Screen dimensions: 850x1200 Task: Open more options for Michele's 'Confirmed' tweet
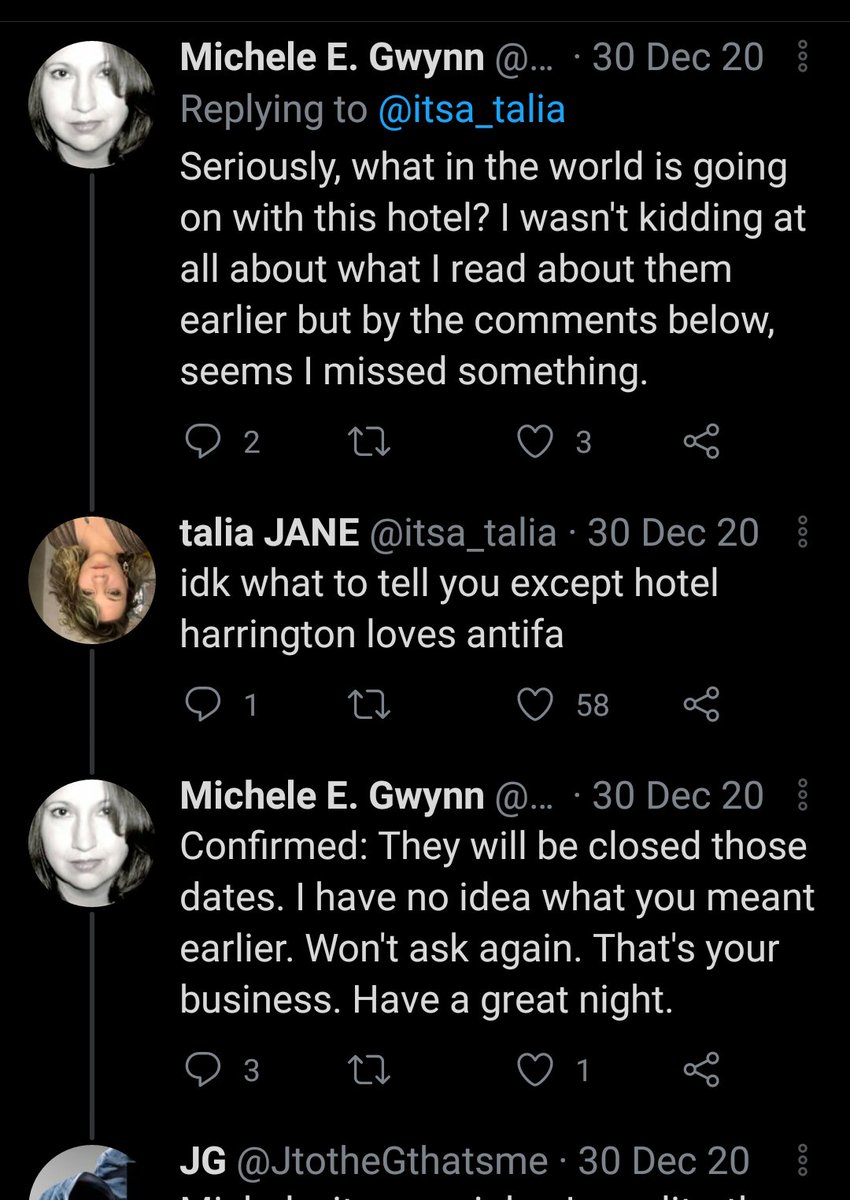(800, 797)
